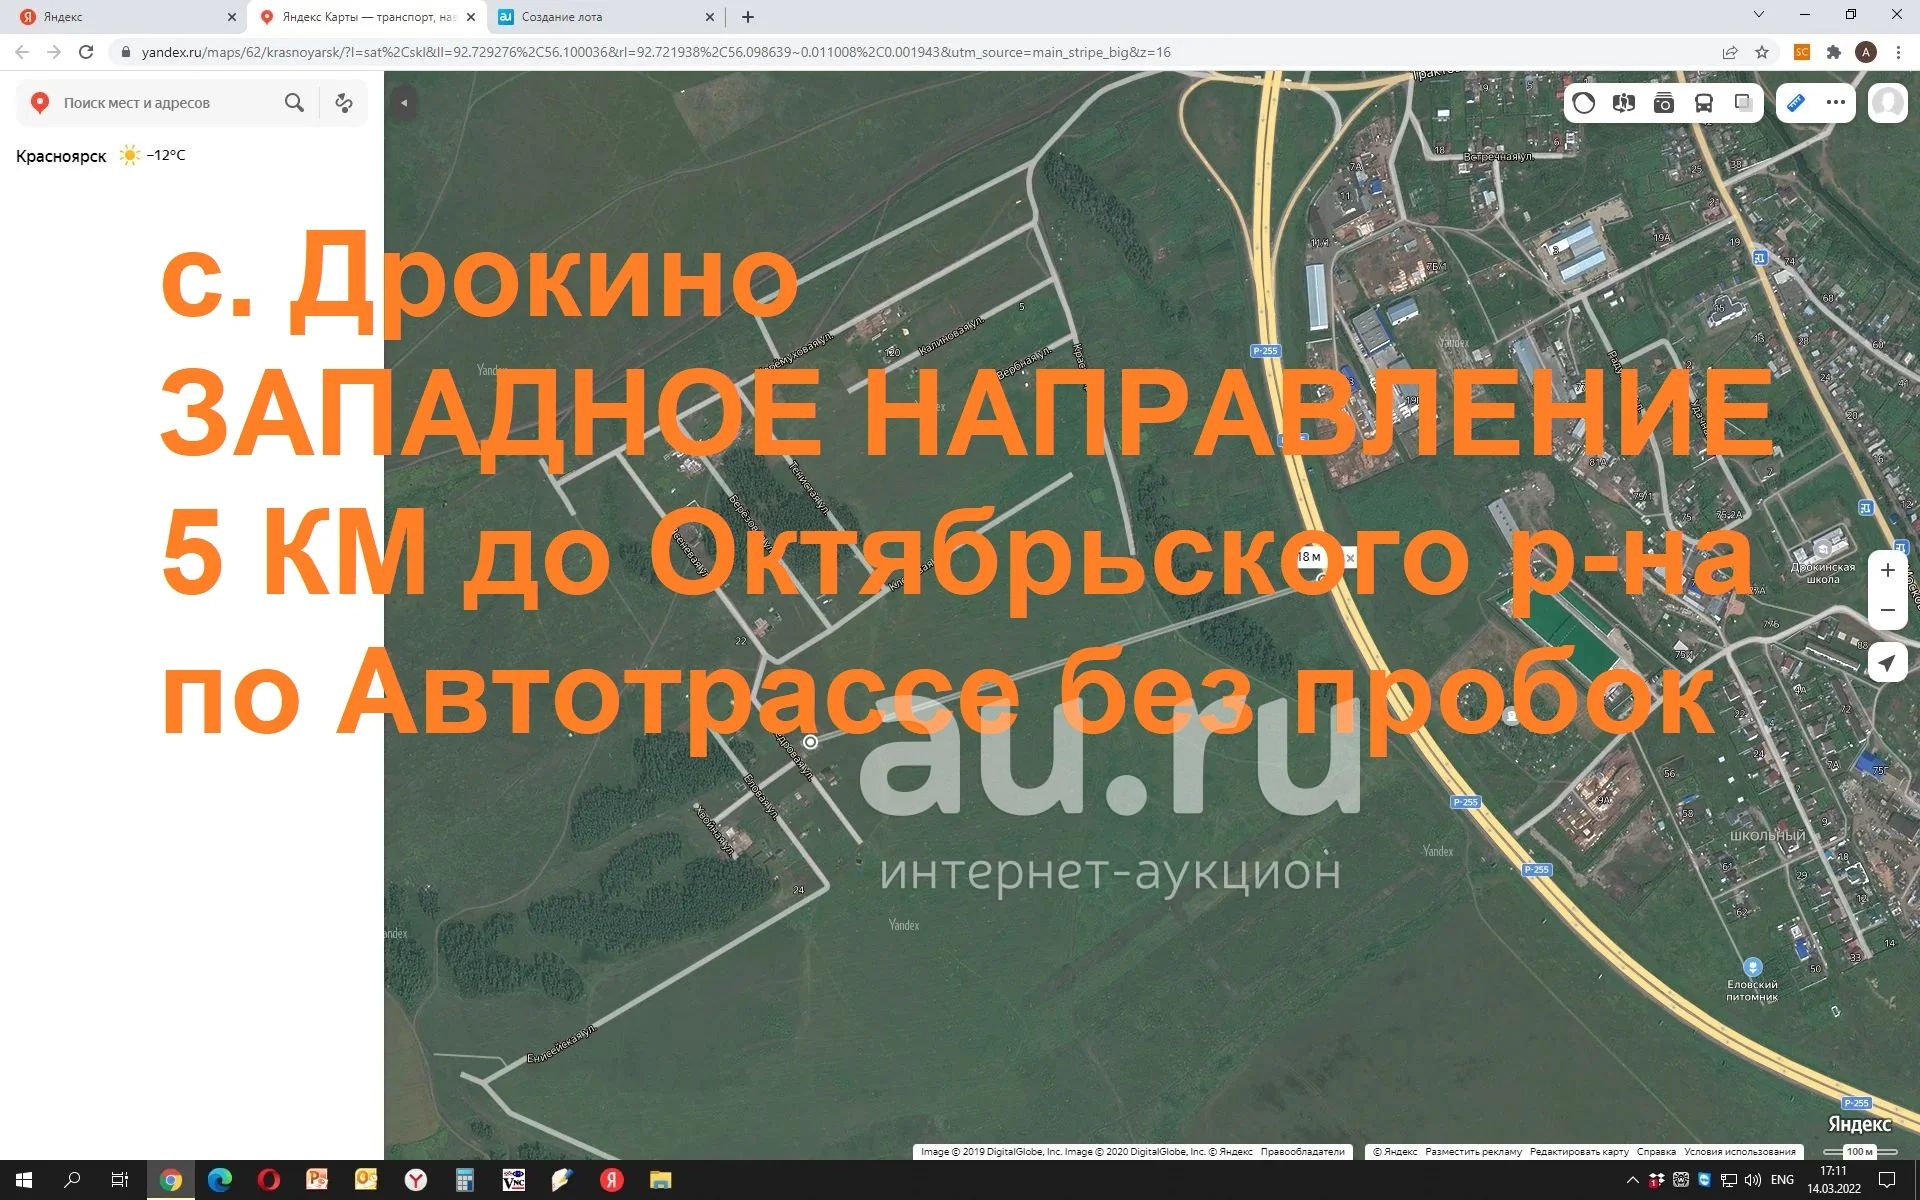Open the Chrome profile A avatar
The width and height of the screenshot is (1920, 1200).
[x=1866, y=52]
